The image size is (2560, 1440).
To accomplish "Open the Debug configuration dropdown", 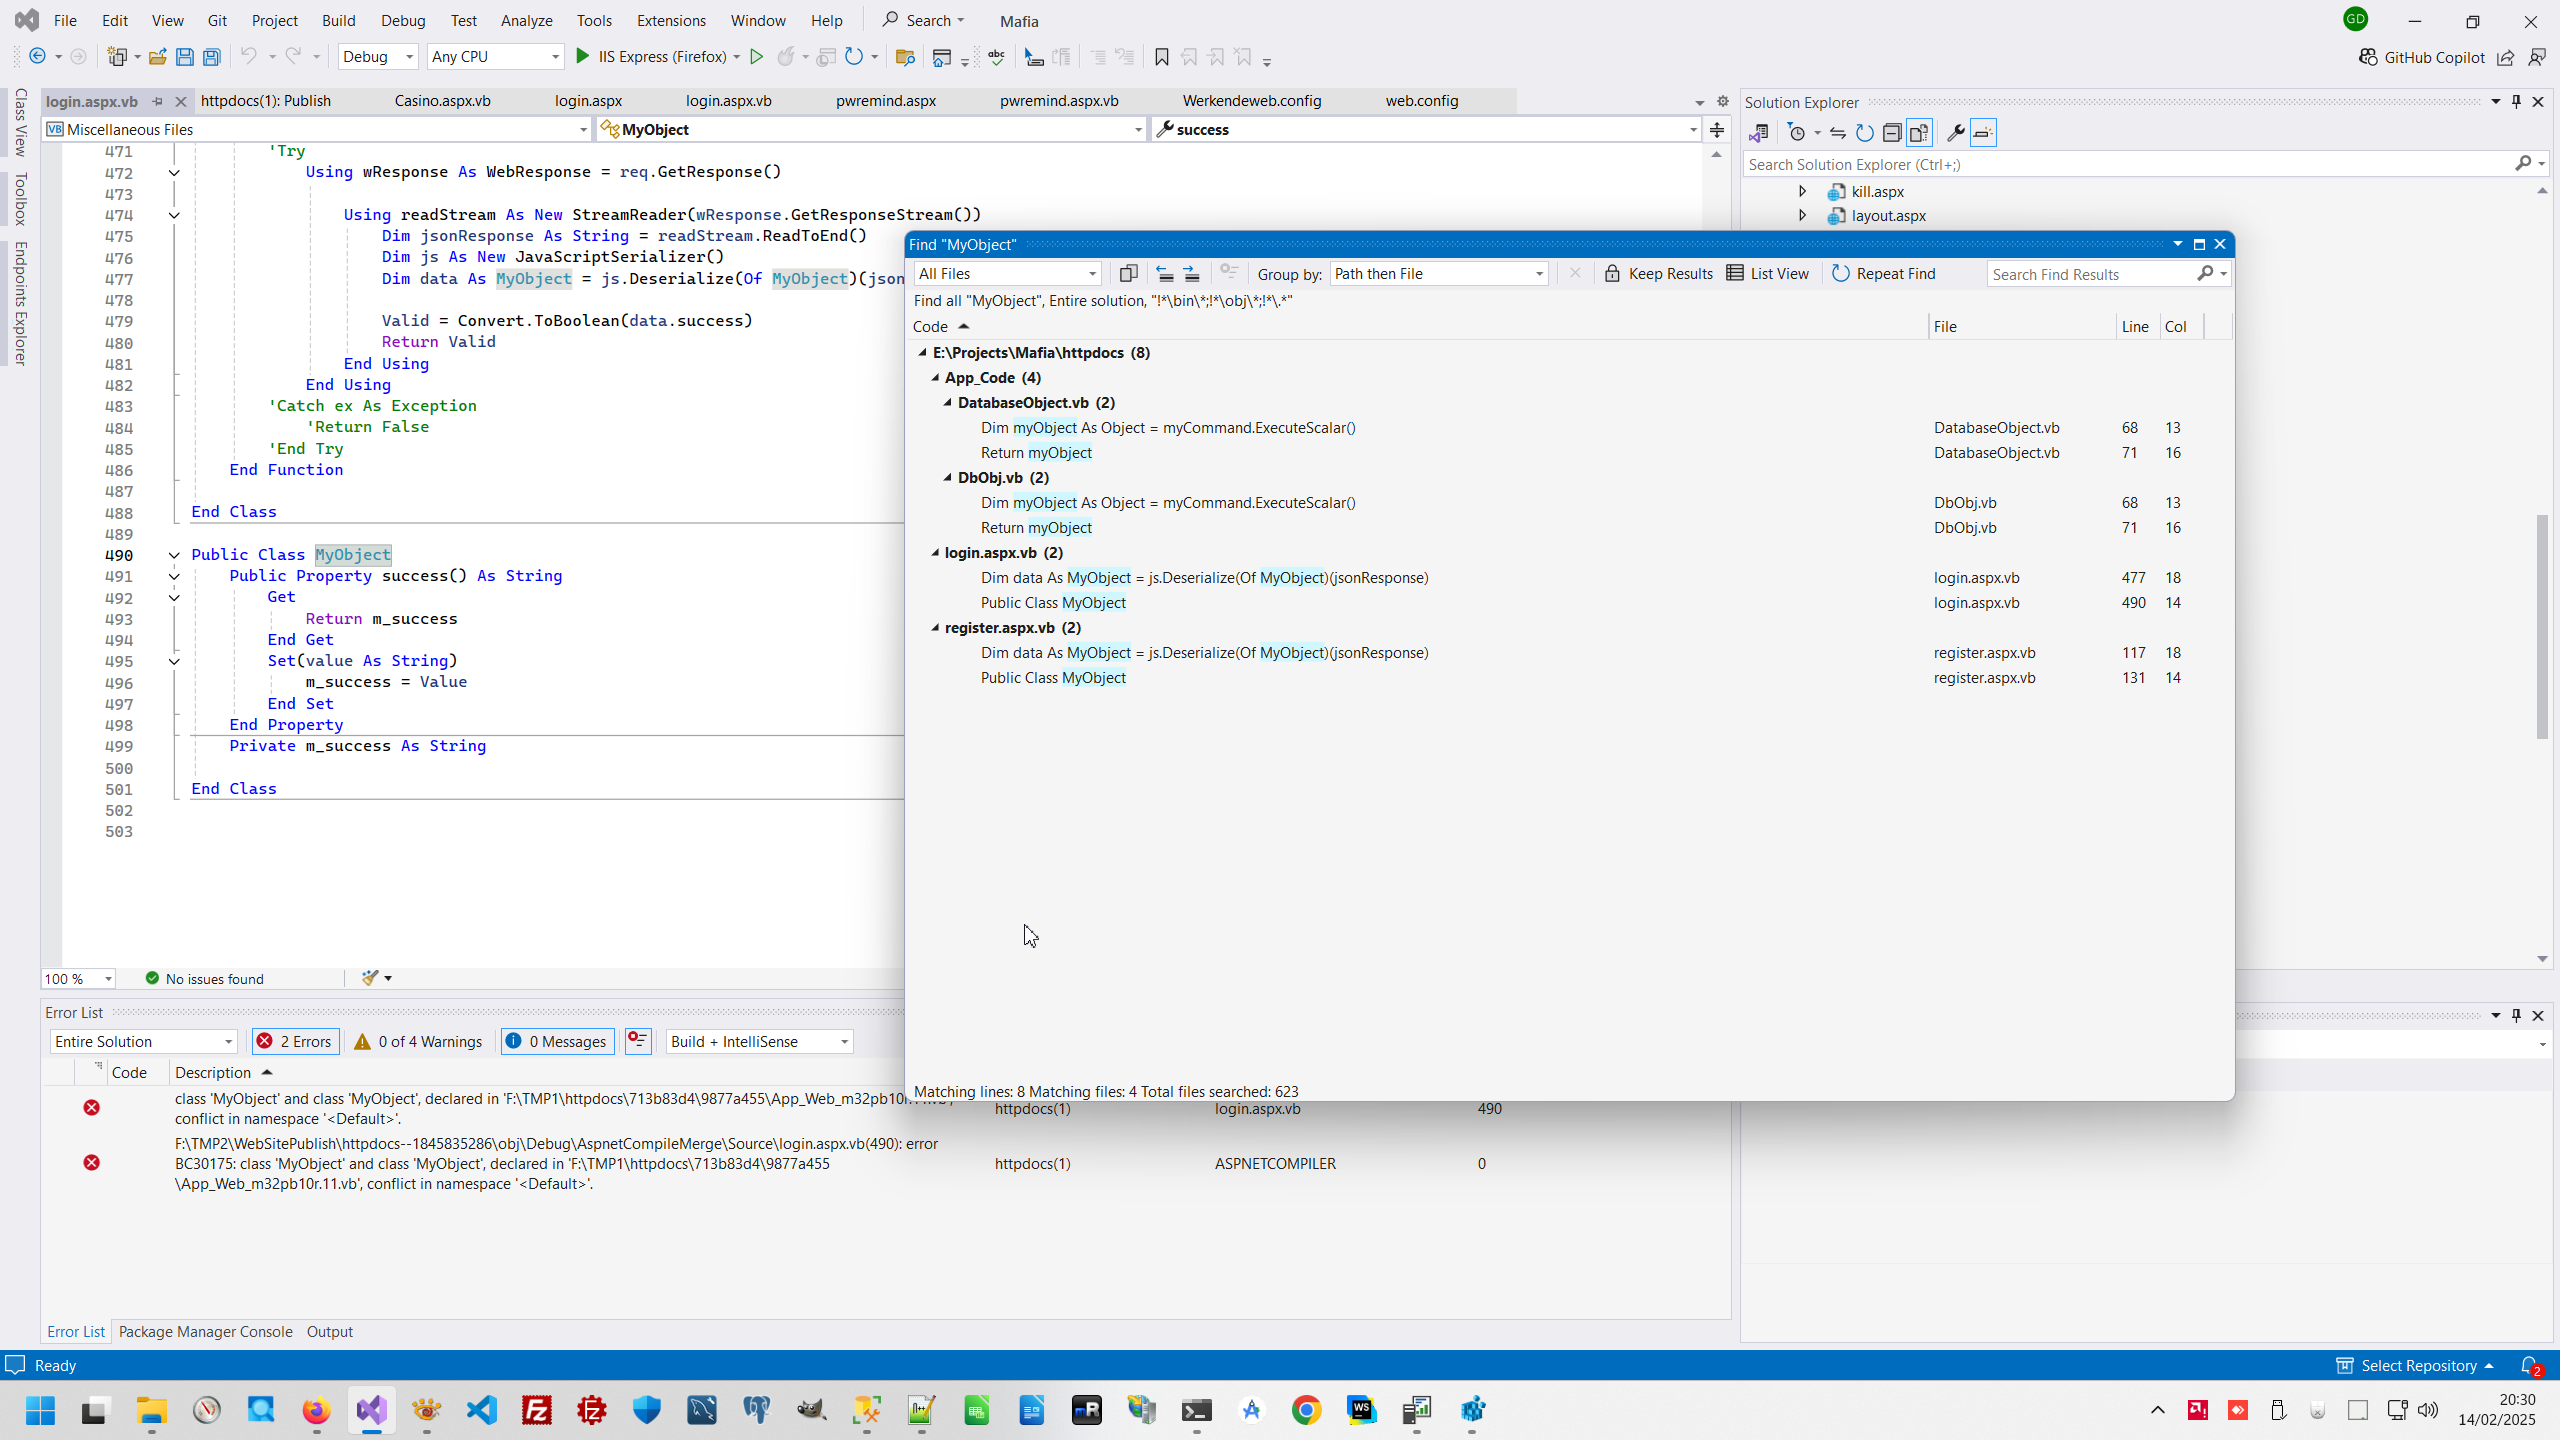I will (377, 57).
